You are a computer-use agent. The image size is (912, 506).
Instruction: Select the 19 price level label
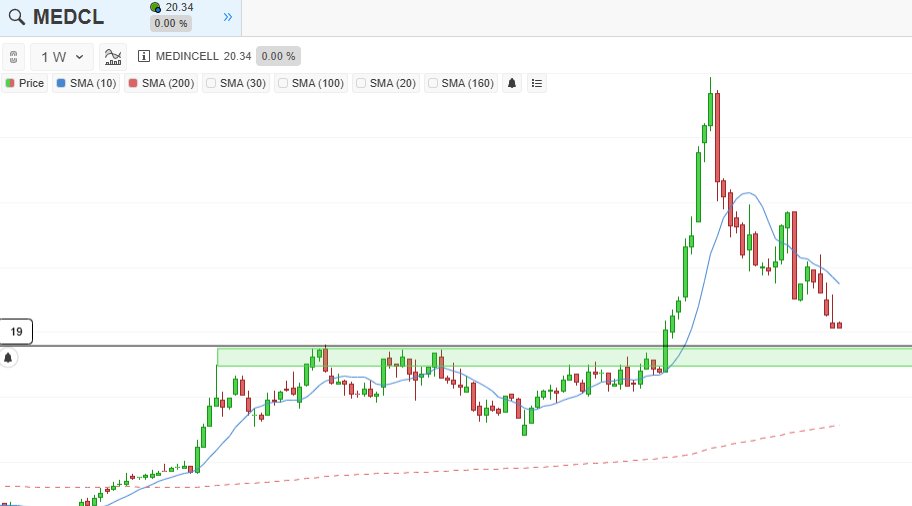16,332
